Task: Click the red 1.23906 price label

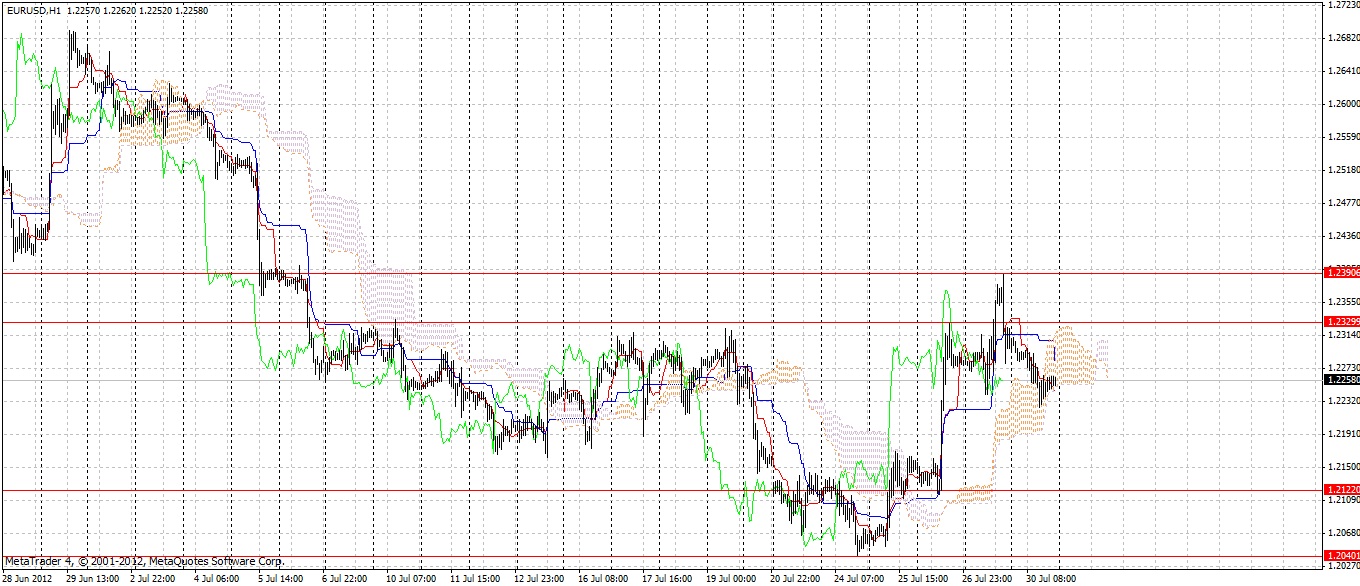Action: coord(1340,272)
